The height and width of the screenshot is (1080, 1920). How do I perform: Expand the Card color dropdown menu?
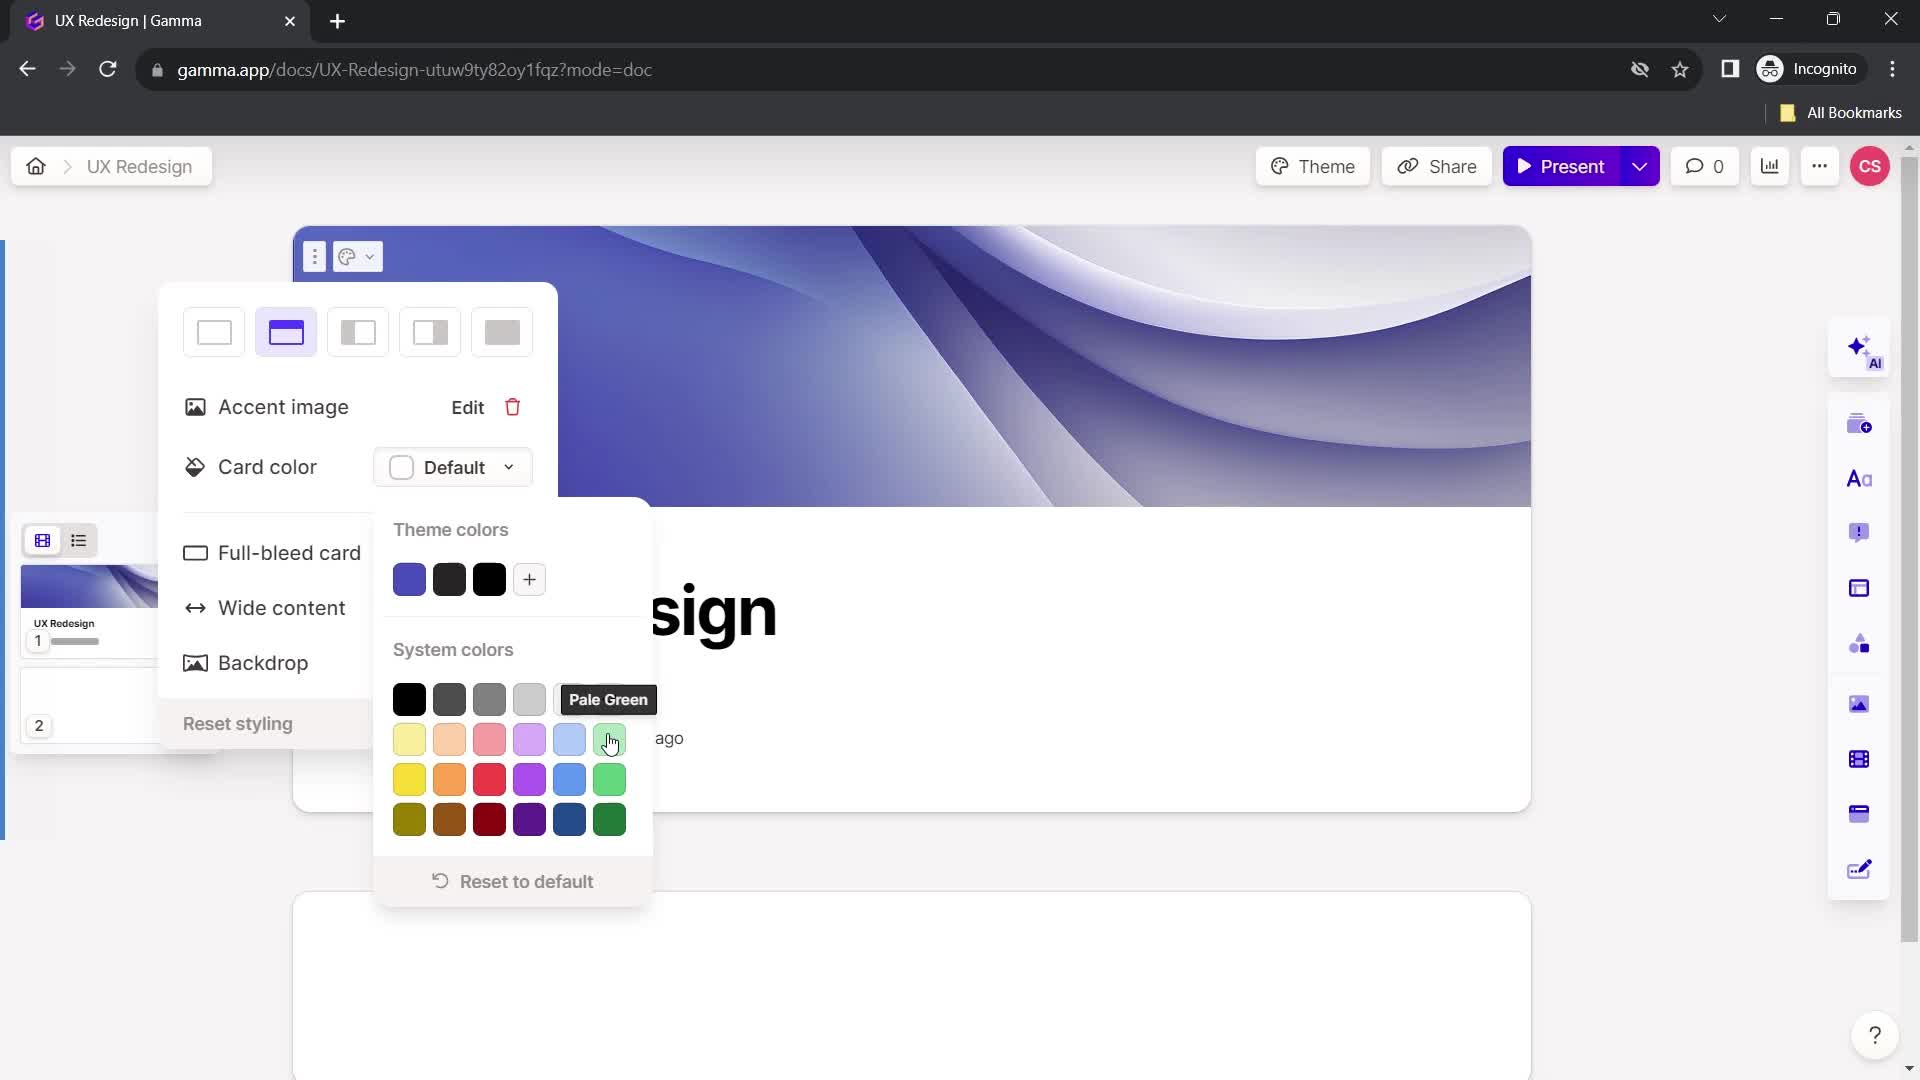(455, 468)
